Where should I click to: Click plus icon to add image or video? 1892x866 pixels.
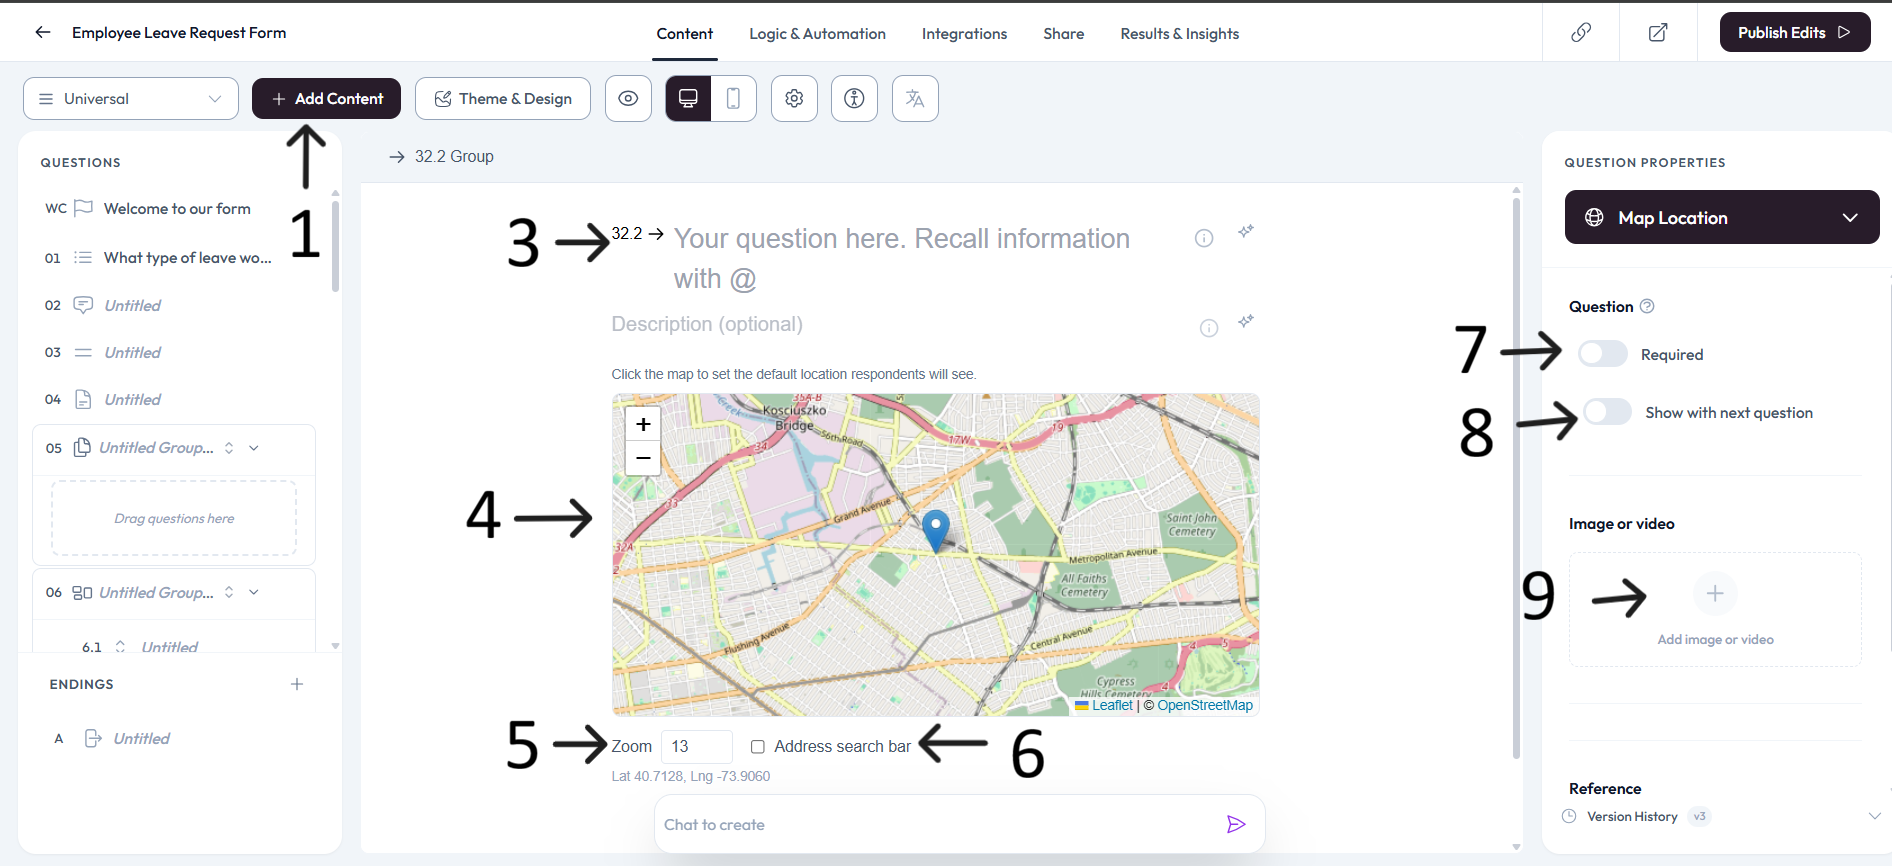(1715, 593)
